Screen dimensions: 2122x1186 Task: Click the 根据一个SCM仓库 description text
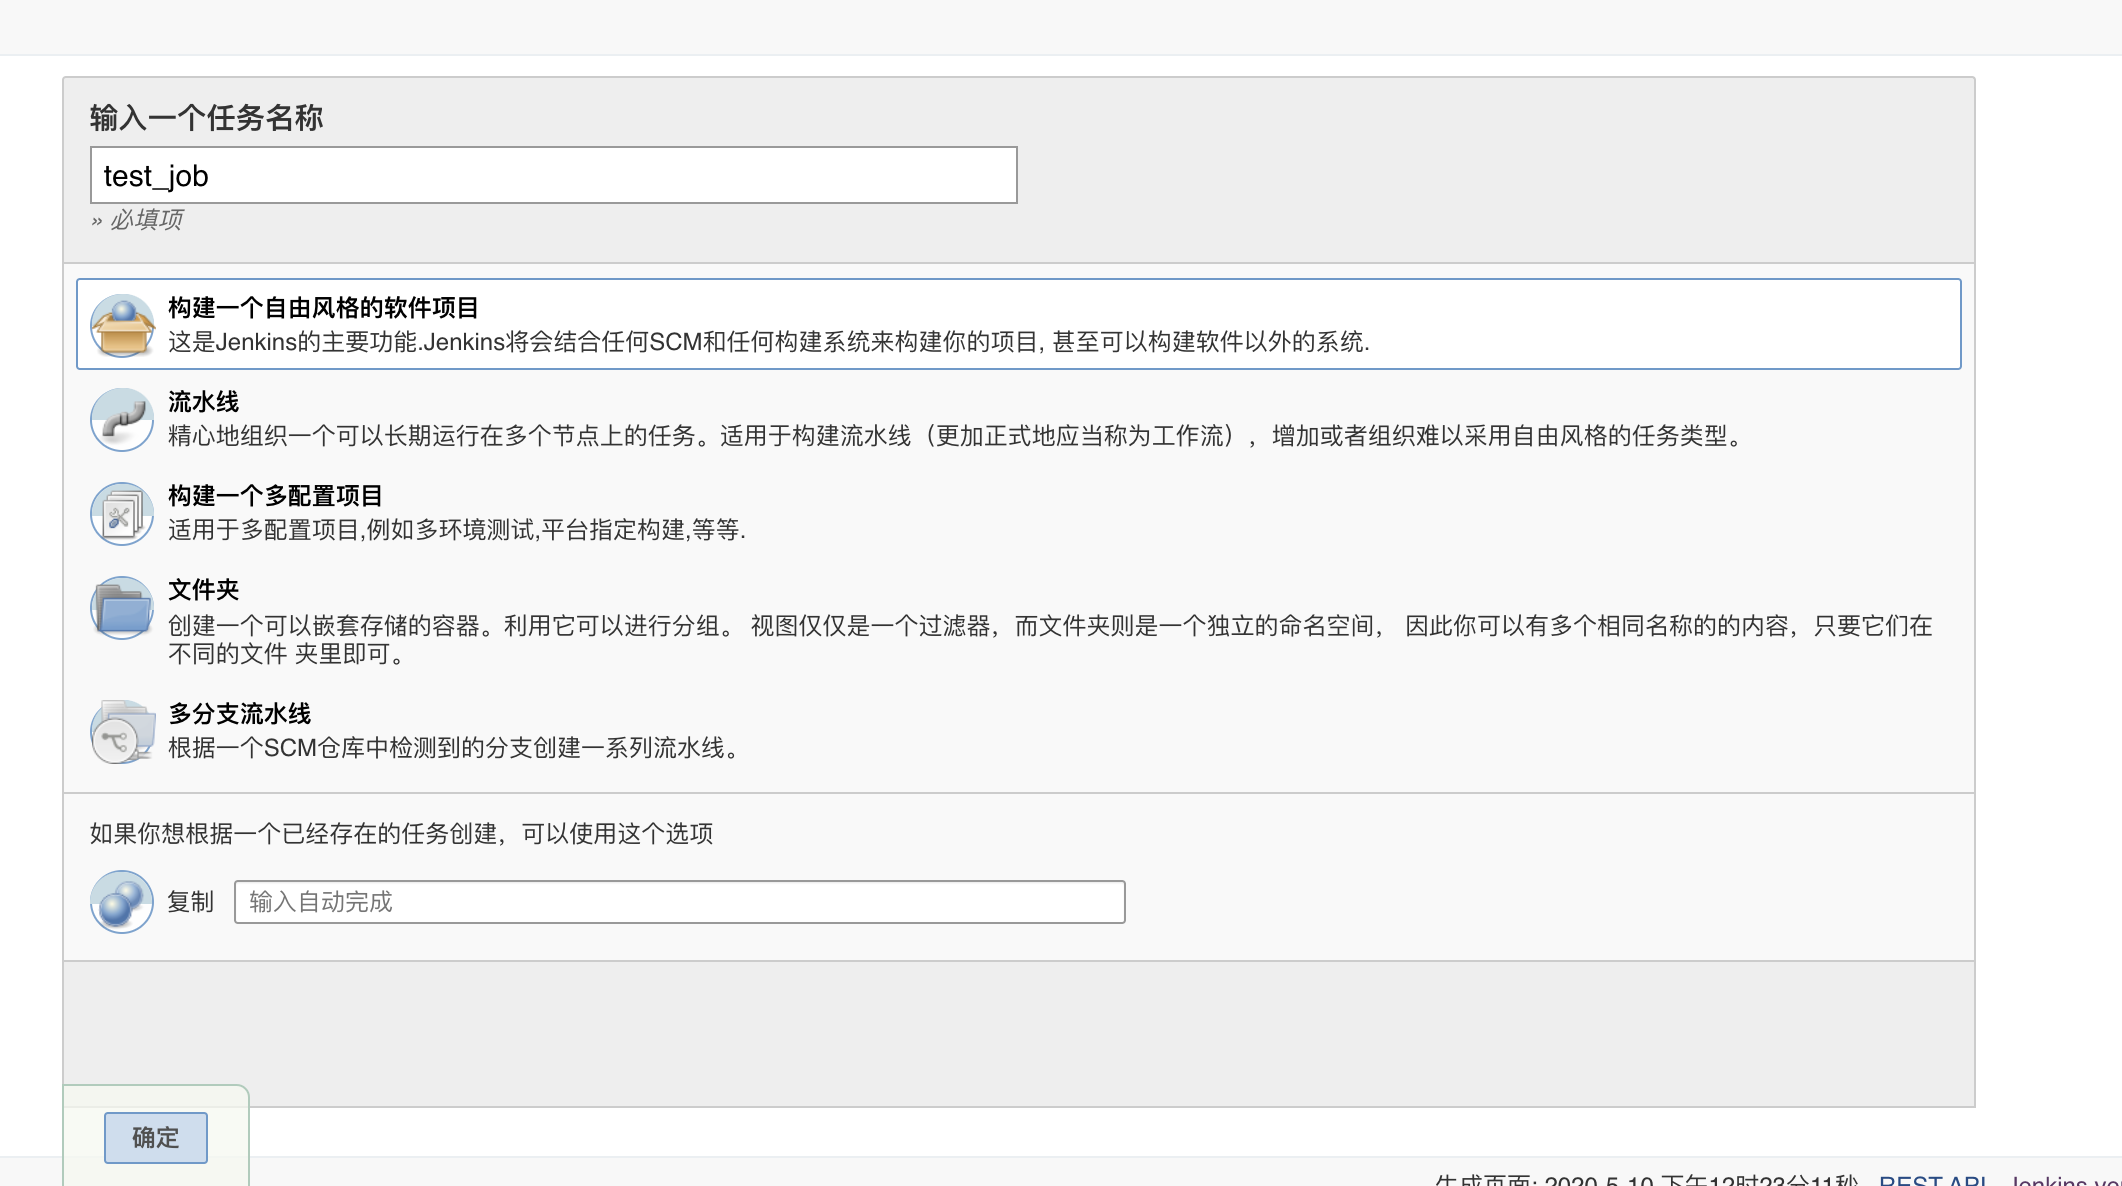(x=457, y=748)
